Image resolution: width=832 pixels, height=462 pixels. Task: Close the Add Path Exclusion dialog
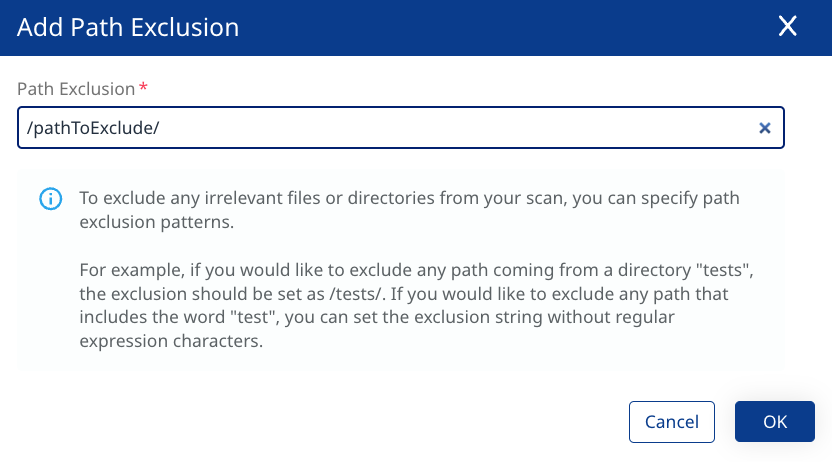pyautogui.click(x=788, y=27)
